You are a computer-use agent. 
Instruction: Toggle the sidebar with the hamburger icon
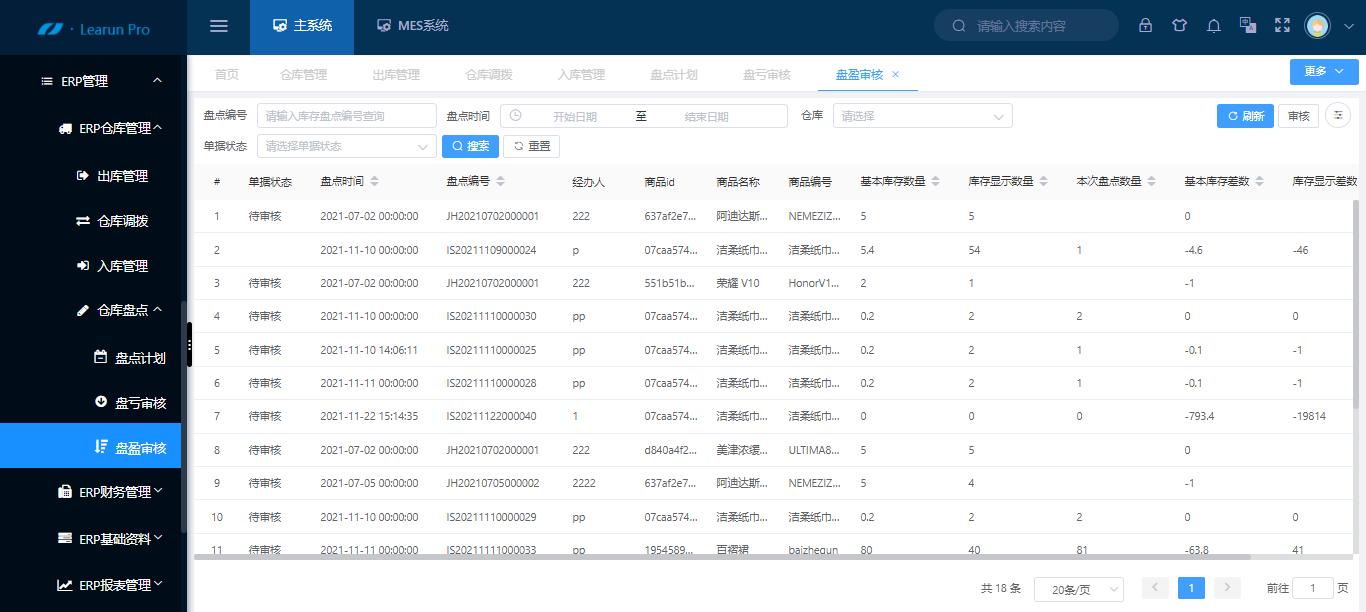[x=218, y=26]
